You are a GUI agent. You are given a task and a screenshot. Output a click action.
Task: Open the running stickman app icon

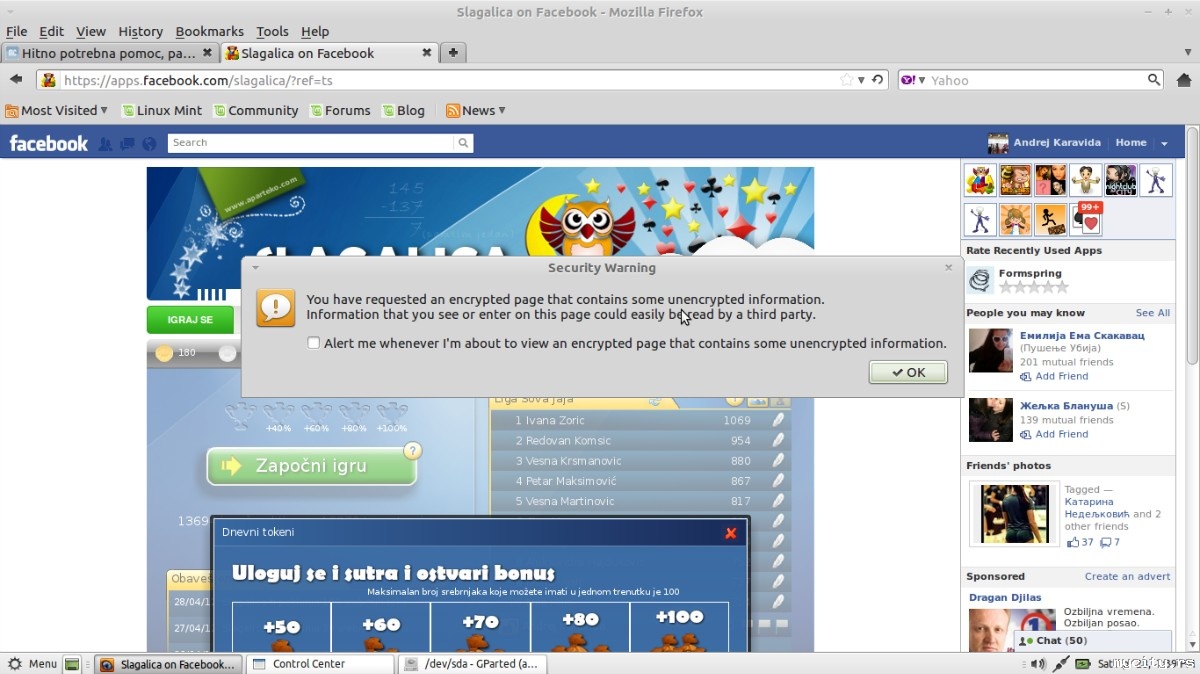1051,218
